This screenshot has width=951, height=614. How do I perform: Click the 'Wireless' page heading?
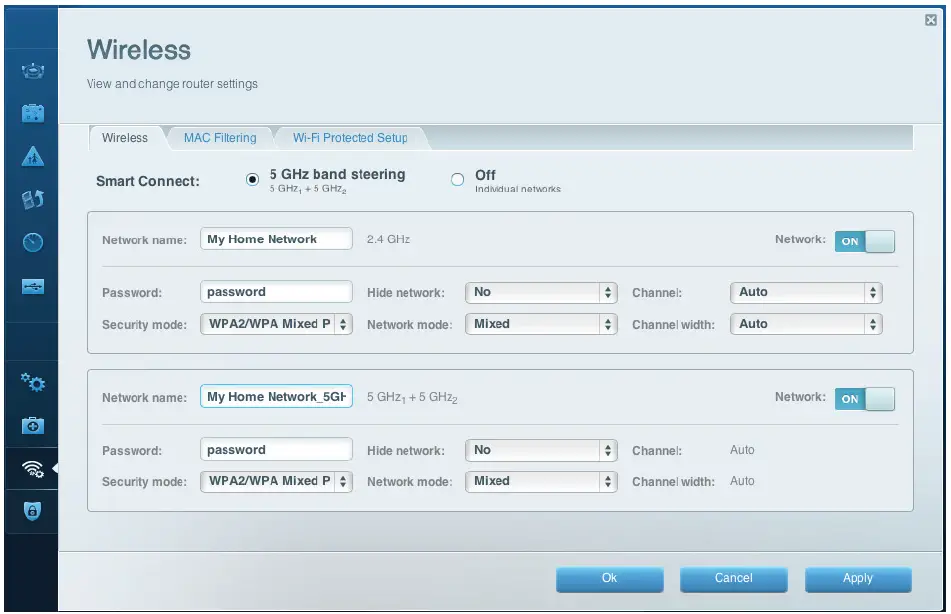click(x=139, y=50)
